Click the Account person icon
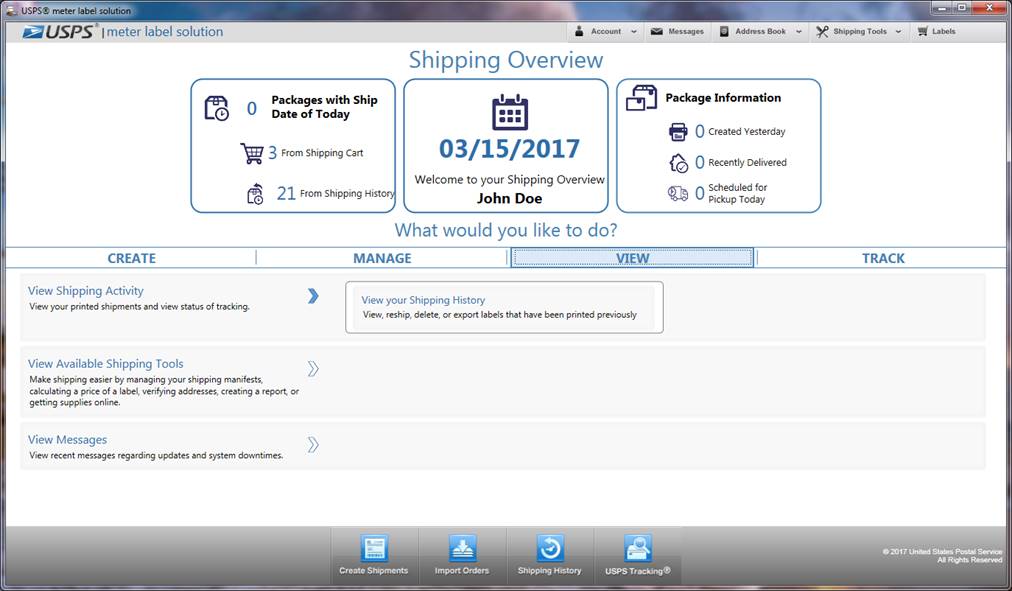This screenshot has height=591, width=1012. click(579, 31)
